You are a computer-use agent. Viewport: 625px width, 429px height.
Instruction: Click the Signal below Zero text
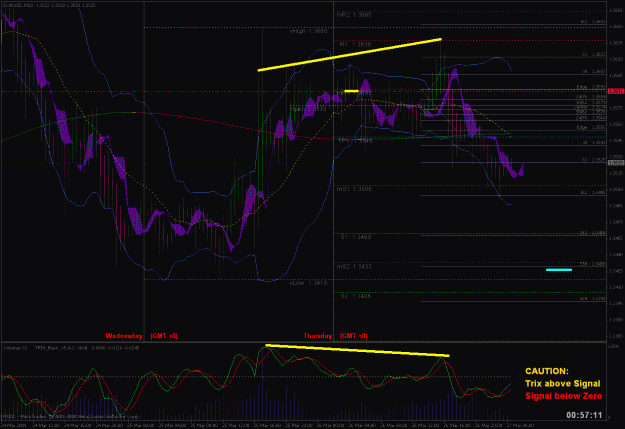coord(563,396)
